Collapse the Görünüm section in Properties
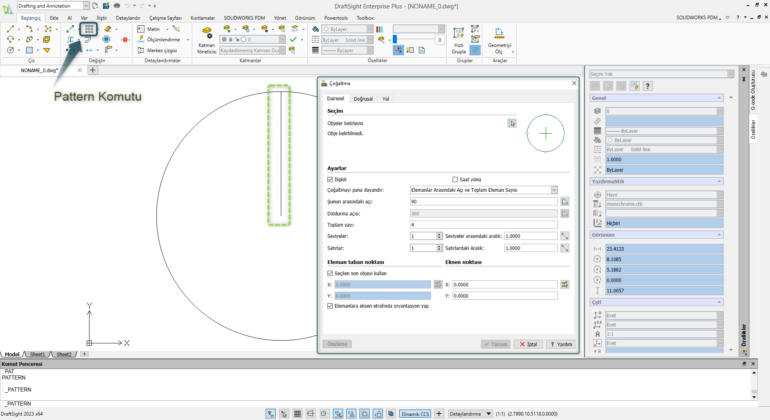770x420 pixels. click(719, 235)
